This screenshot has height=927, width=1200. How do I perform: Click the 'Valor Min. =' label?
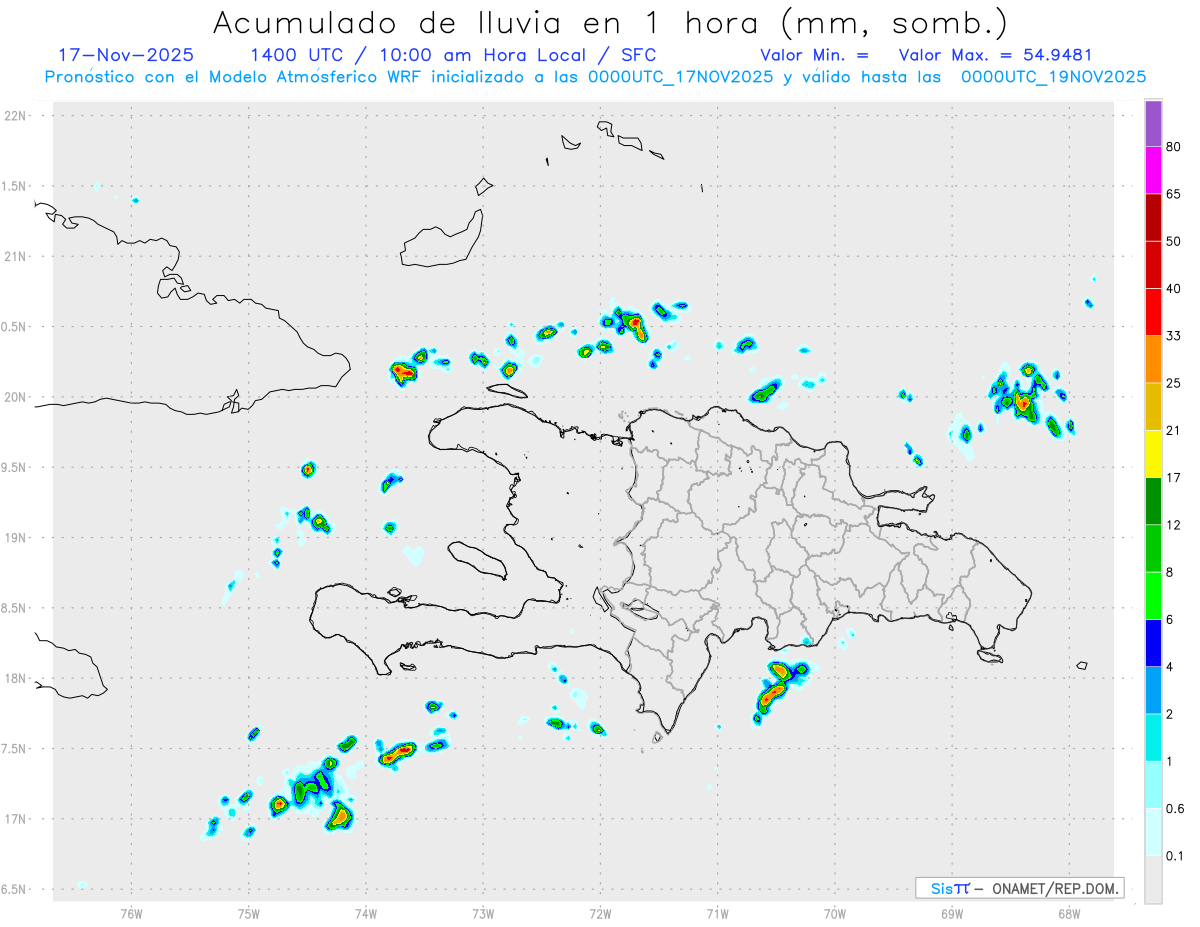click(814, 55)
